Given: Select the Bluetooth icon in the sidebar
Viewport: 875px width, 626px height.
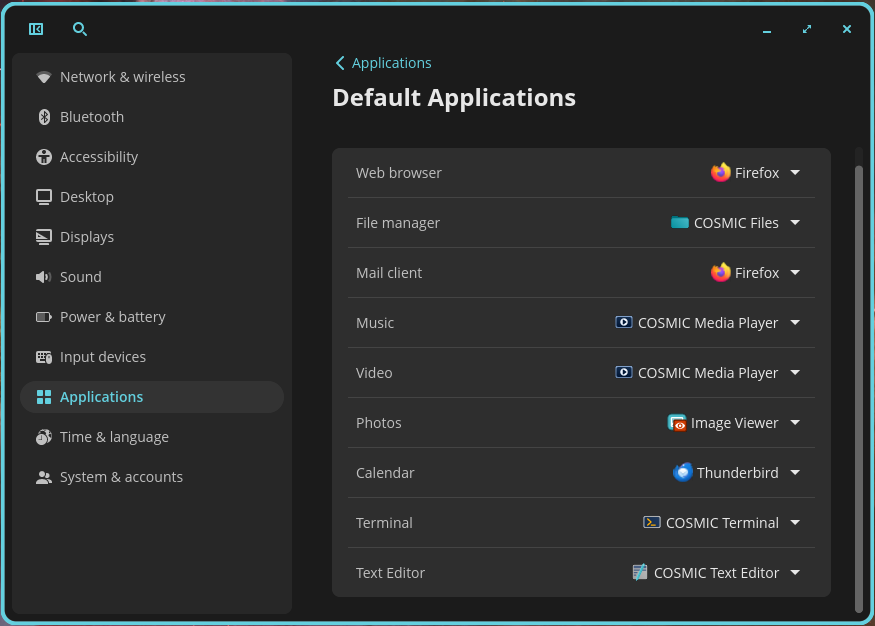Looking at the screenshot, I should pos(43,116).
